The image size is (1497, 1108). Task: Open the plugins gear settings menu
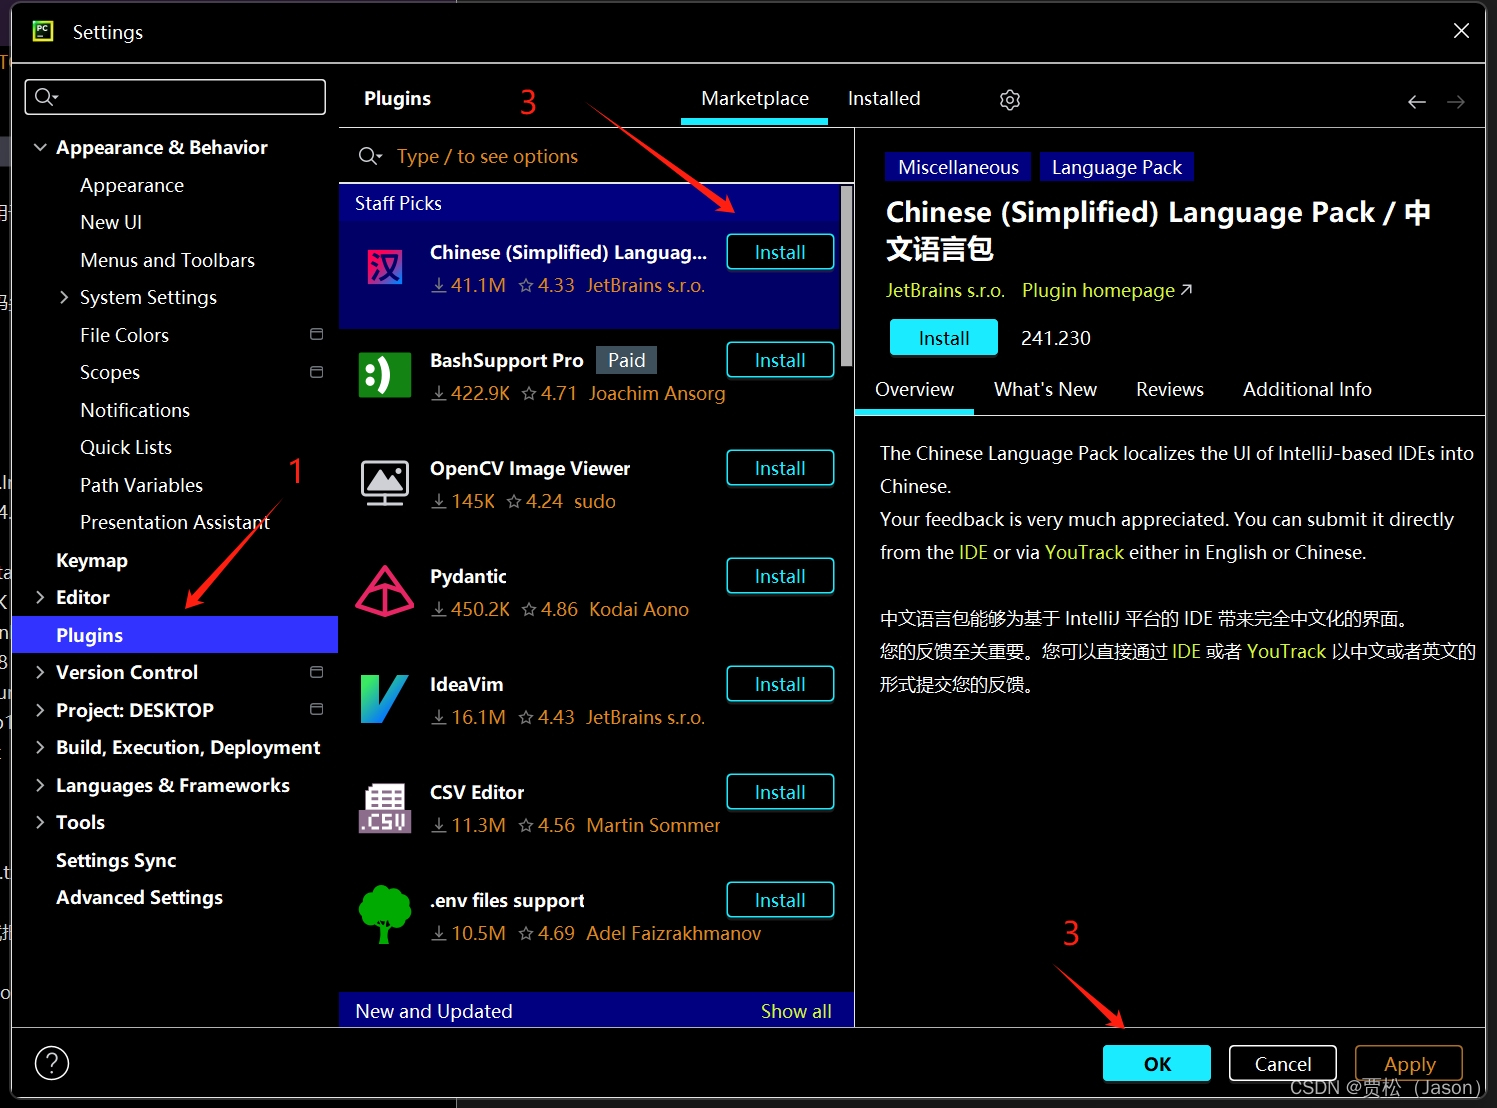[x=1010, y=100]
